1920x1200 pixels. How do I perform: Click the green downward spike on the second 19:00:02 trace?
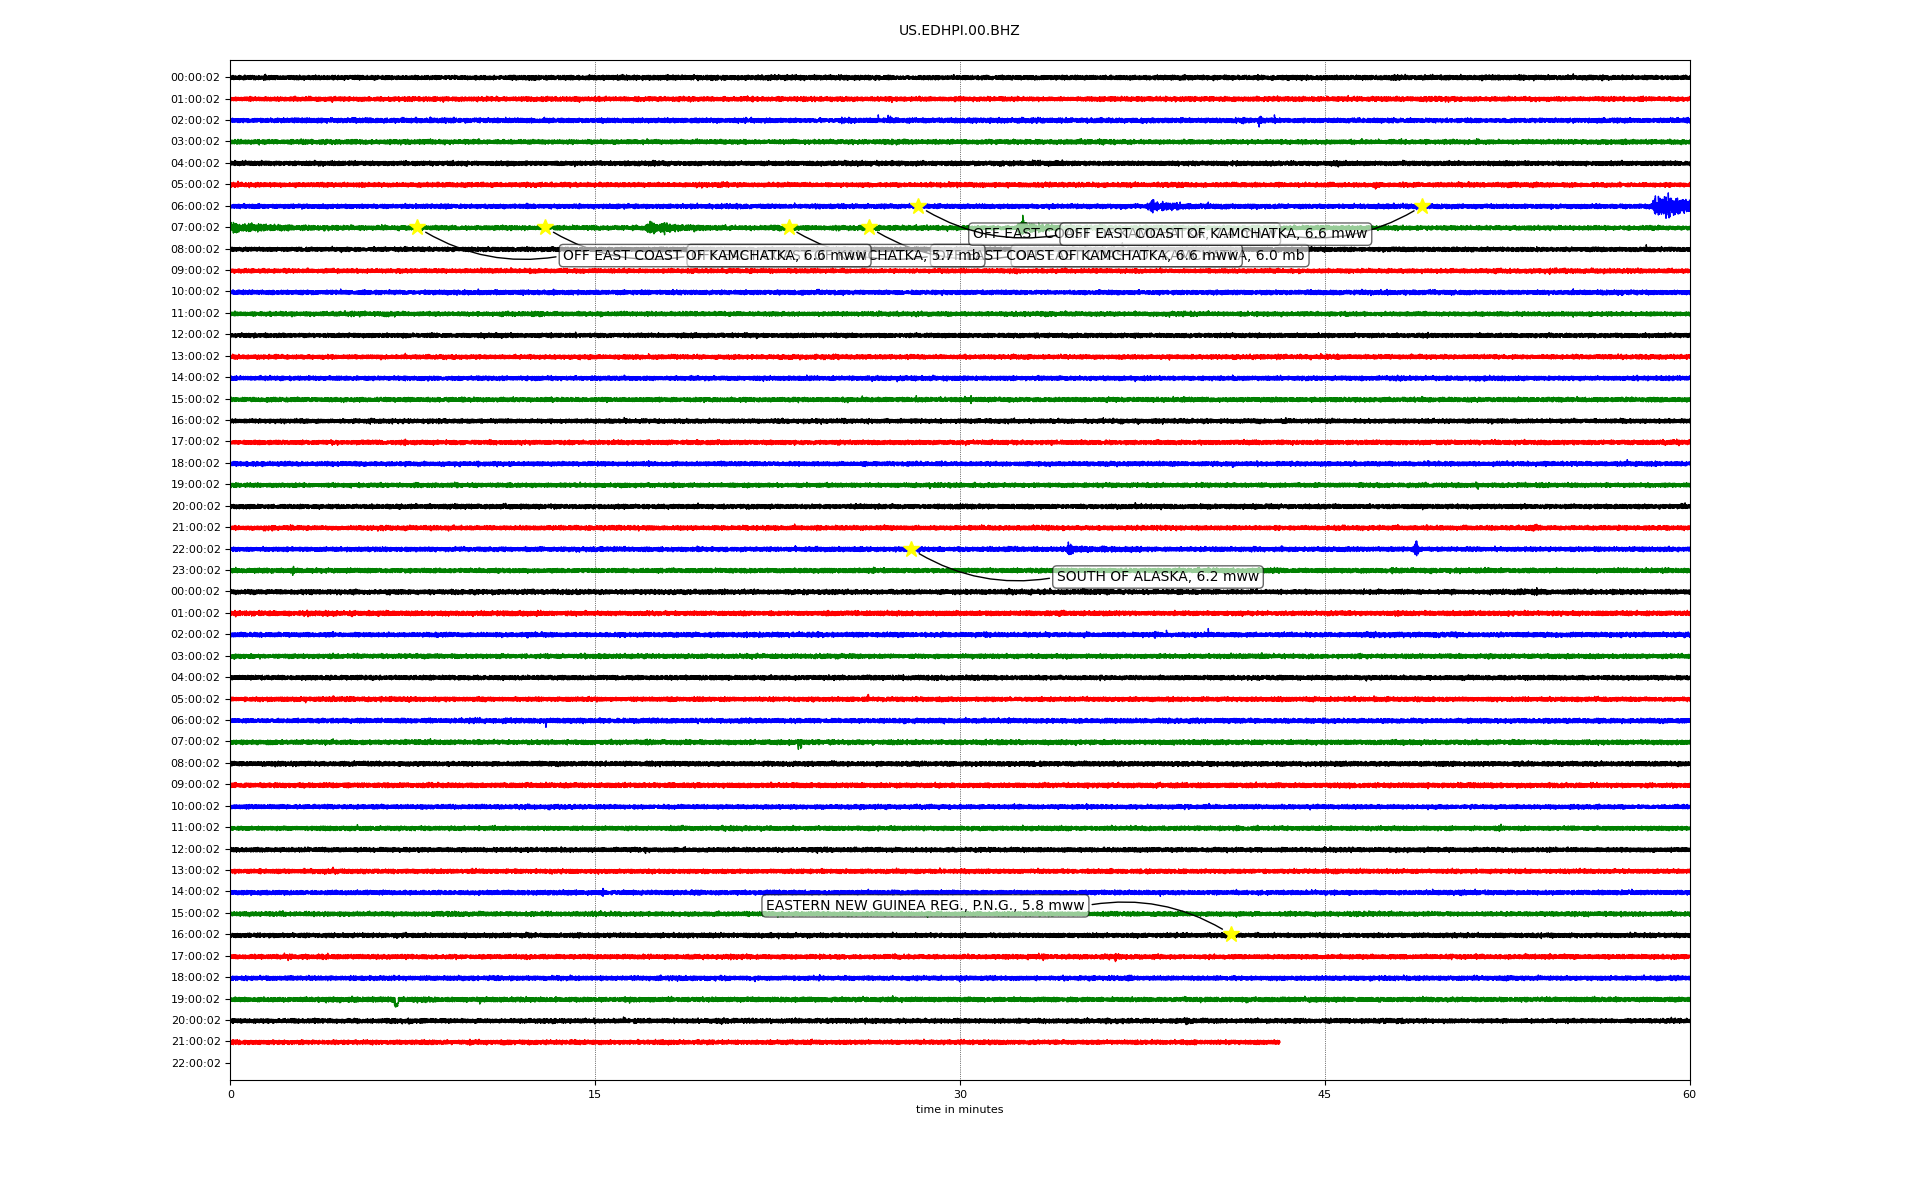pyautogui.click(x=396, y=1002)
